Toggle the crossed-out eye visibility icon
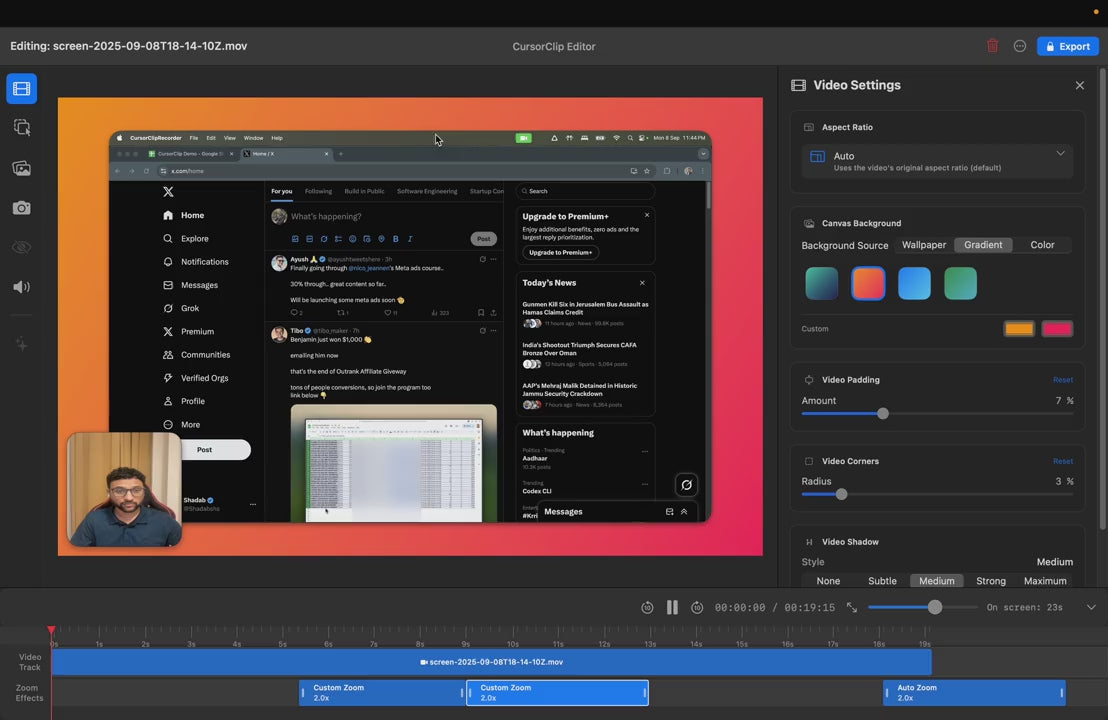Image resolution: width=1108 pixels, height=720 pixels. [21, 247]
